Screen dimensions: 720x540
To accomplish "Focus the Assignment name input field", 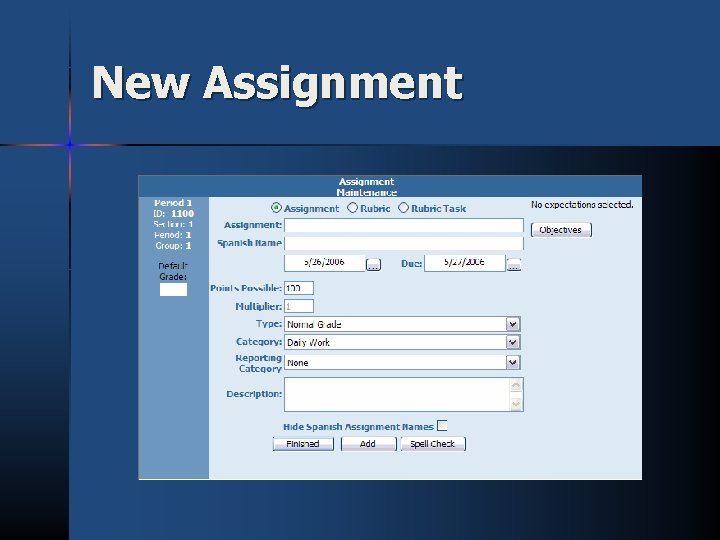I will pos(404,225).
